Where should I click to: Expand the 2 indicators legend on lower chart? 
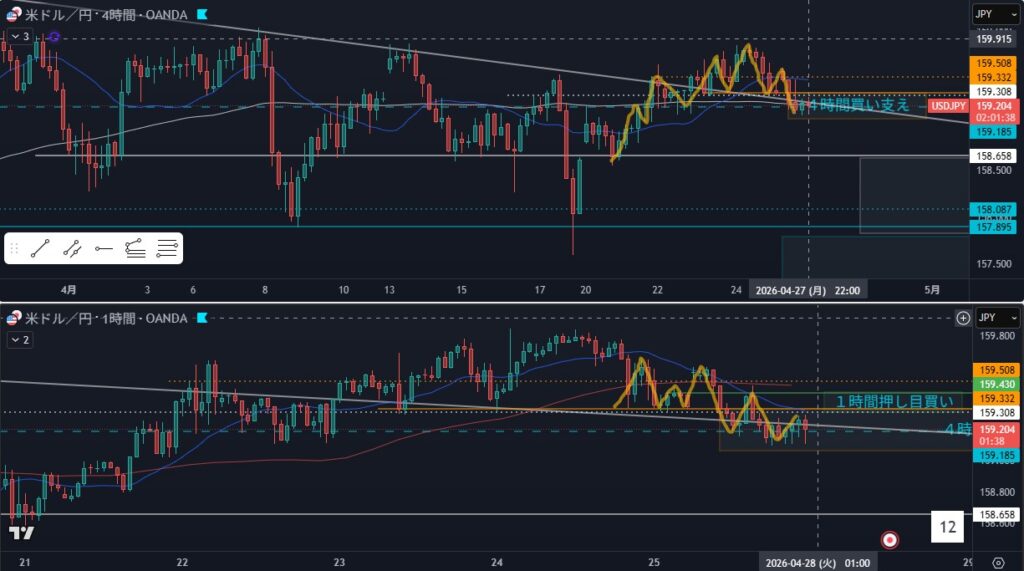pos(20,340)
